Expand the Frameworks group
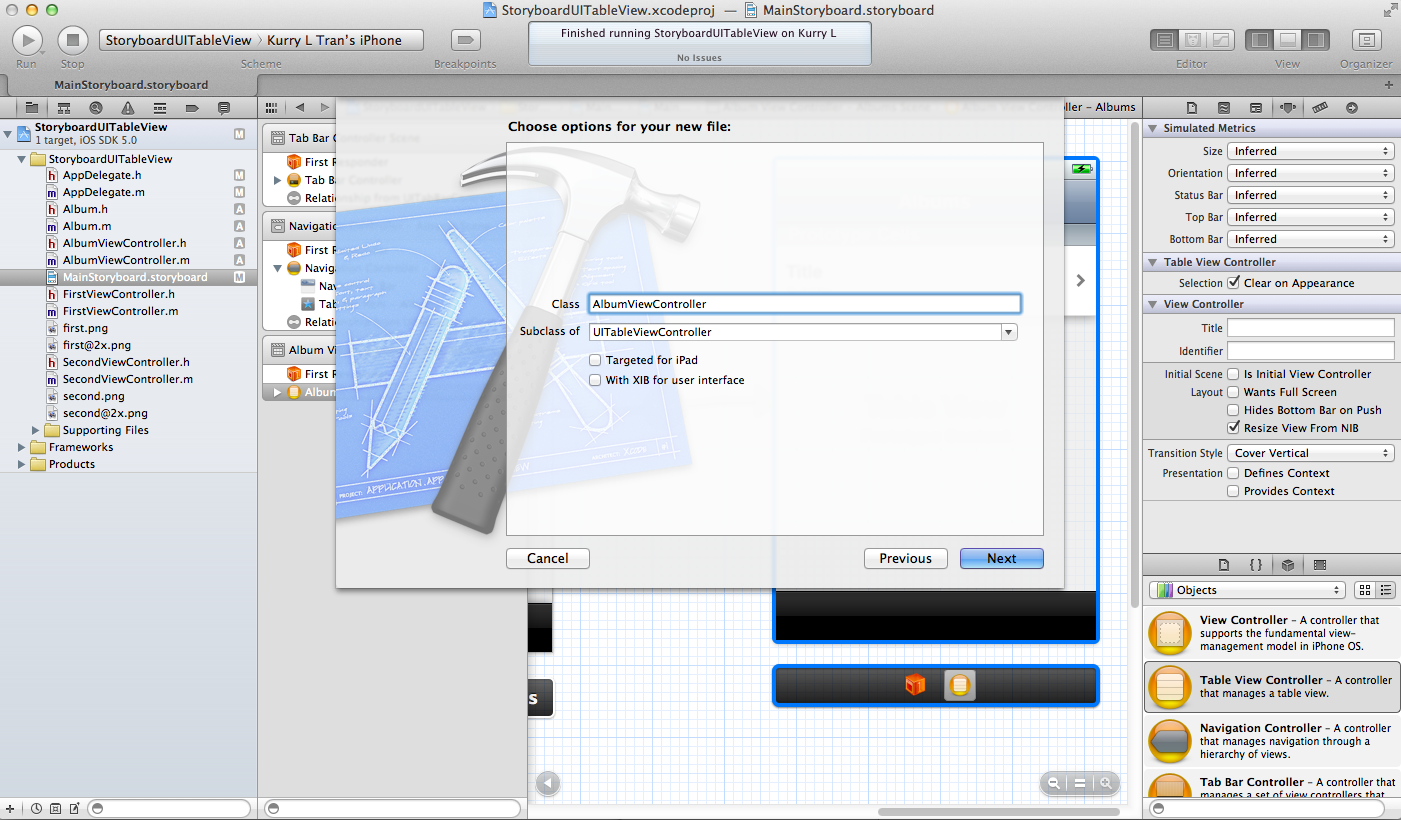 22,447
